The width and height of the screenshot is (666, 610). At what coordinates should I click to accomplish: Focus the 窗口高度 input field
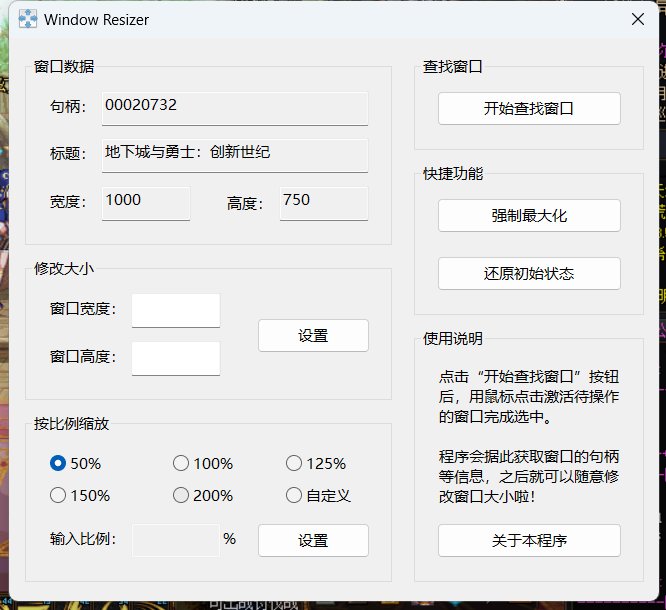[x=176, y=358]
